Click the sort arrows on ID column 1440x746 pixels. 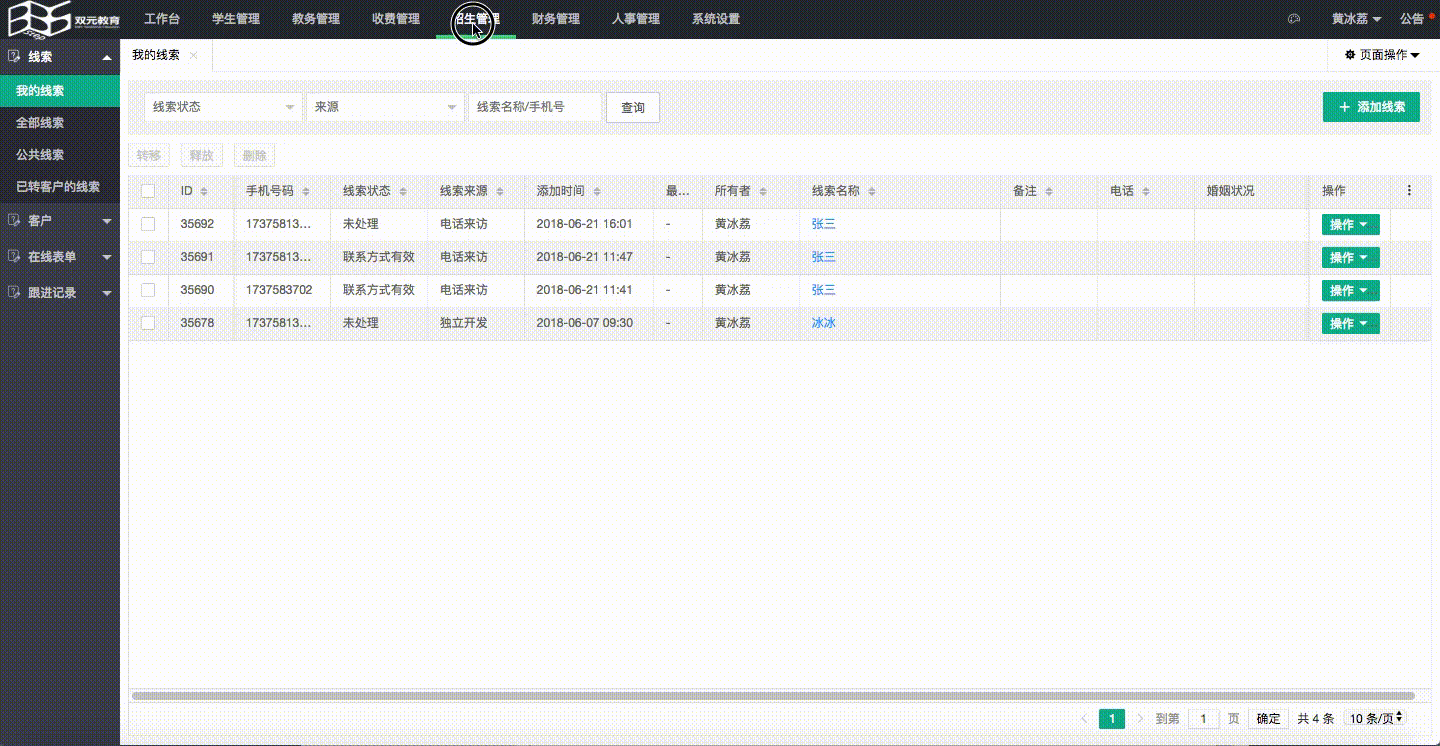[x=204, y=191]
